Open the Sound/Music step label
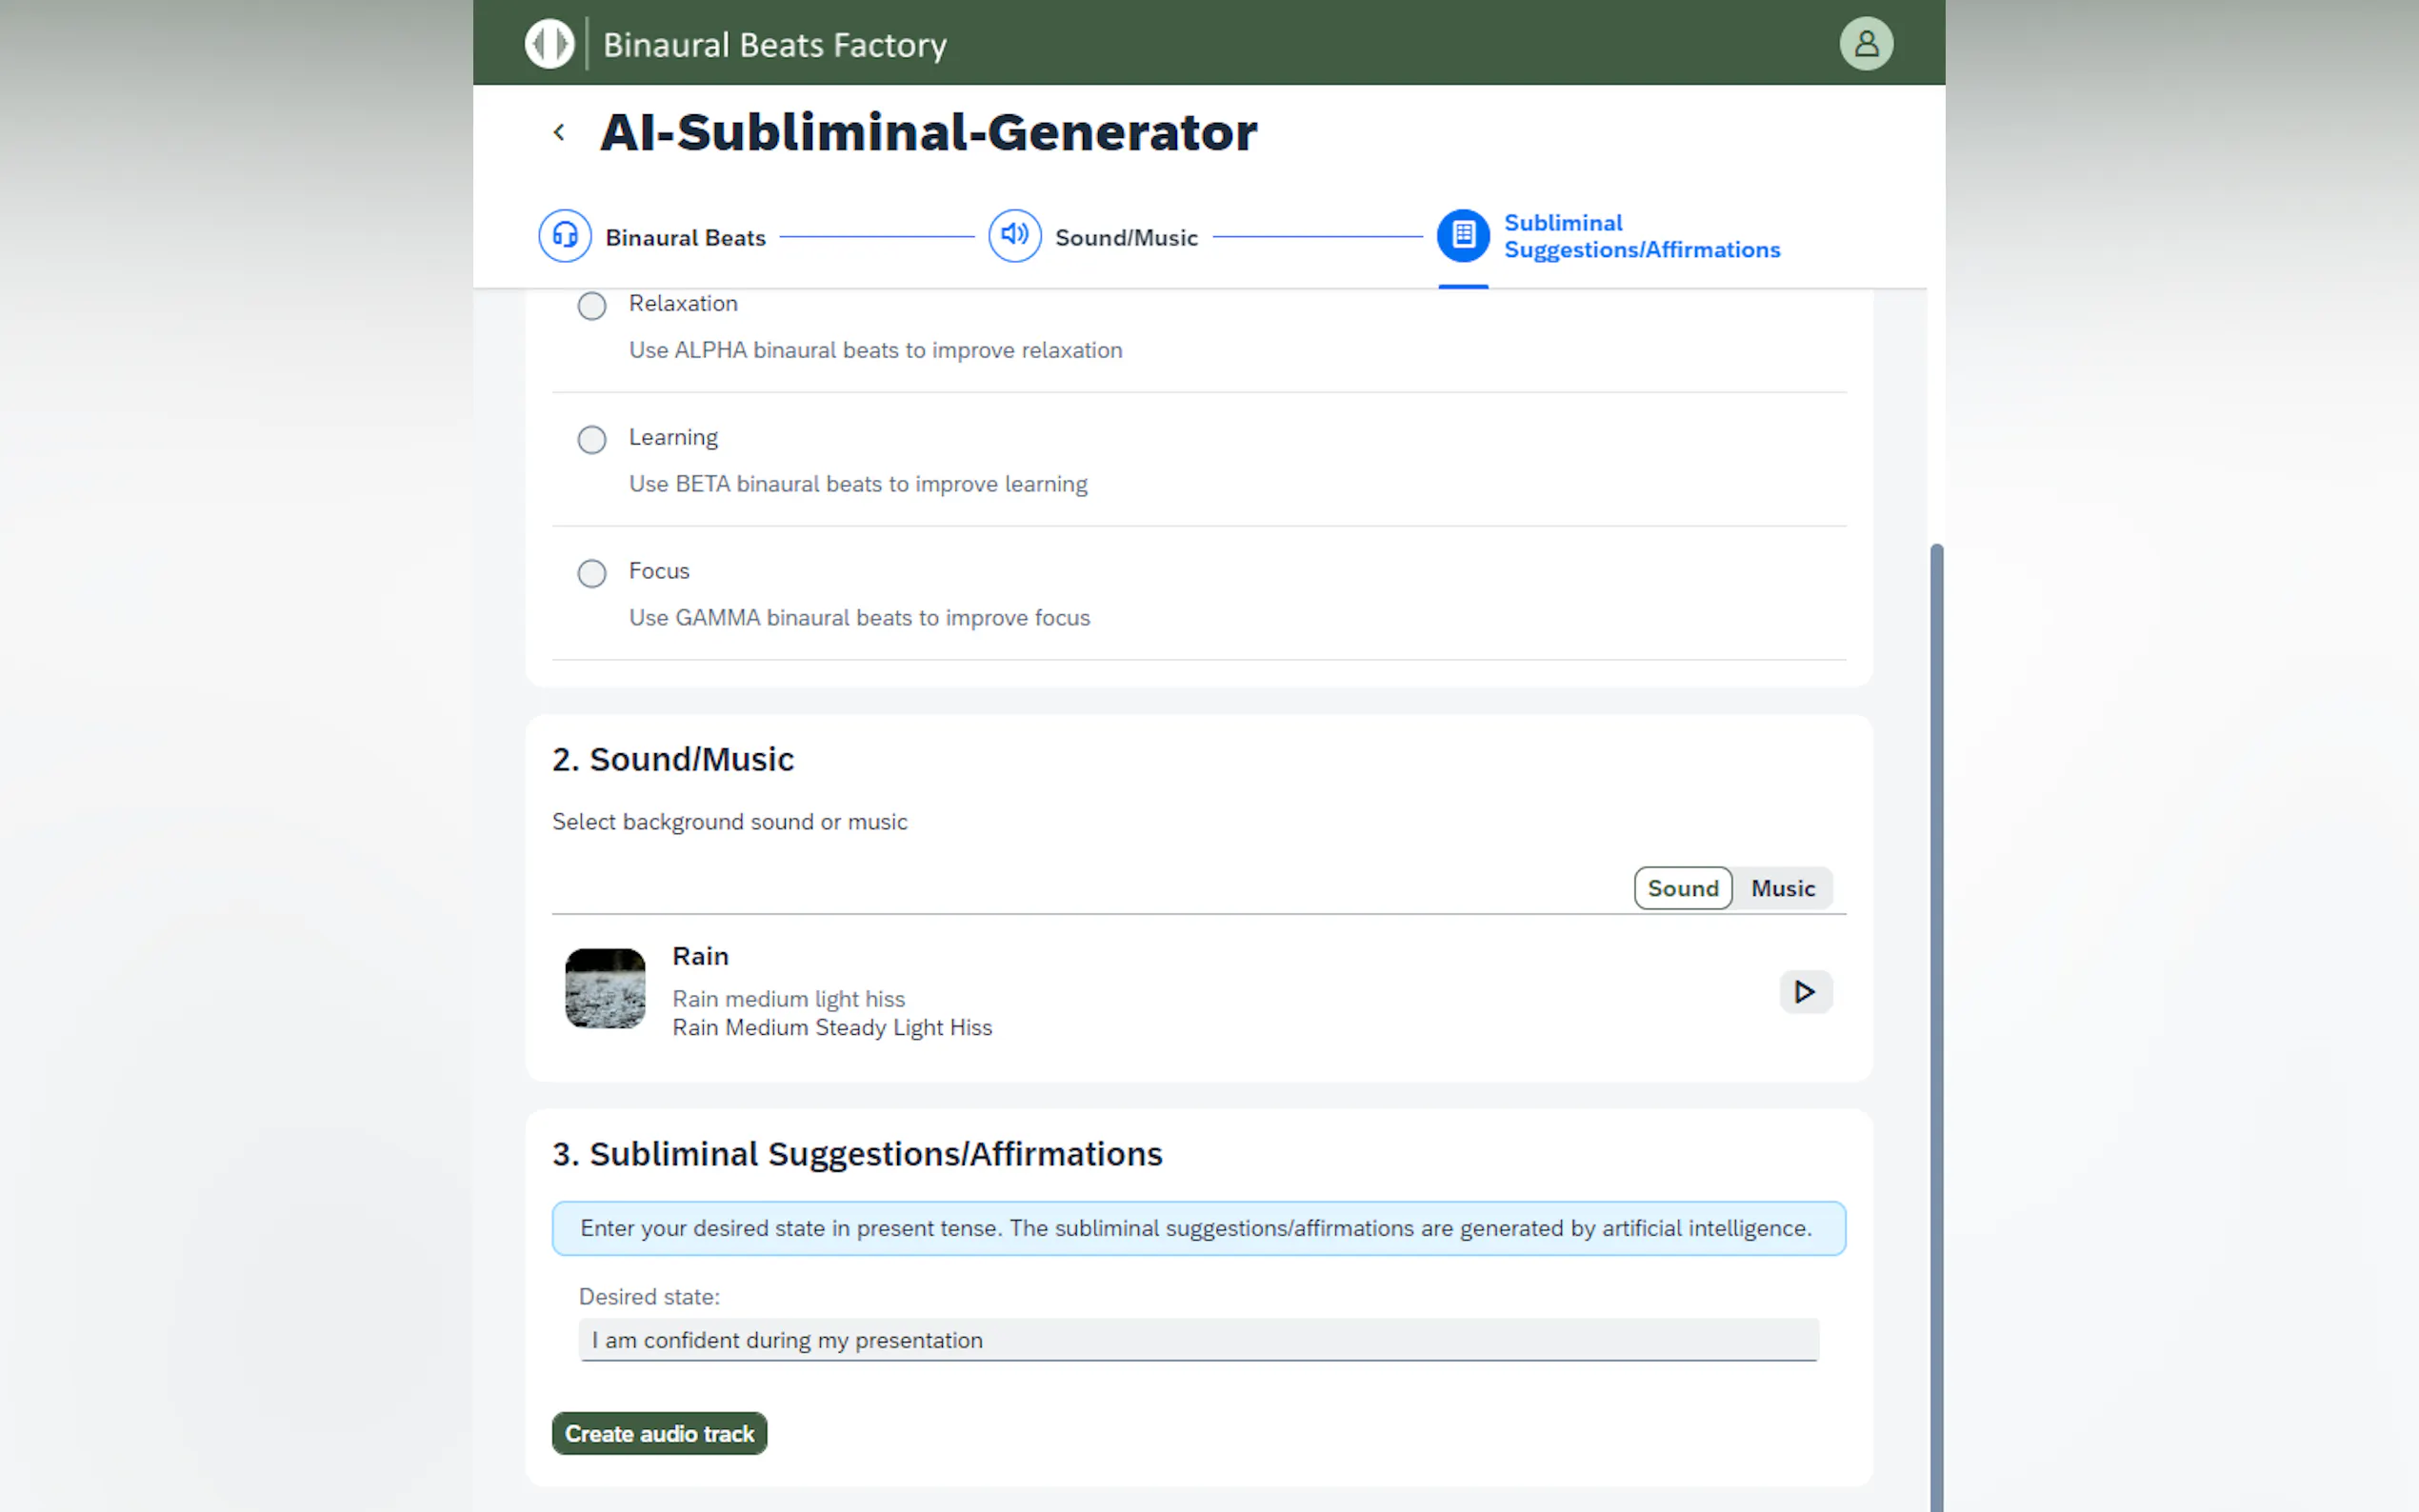 (x=1126, y=238)
